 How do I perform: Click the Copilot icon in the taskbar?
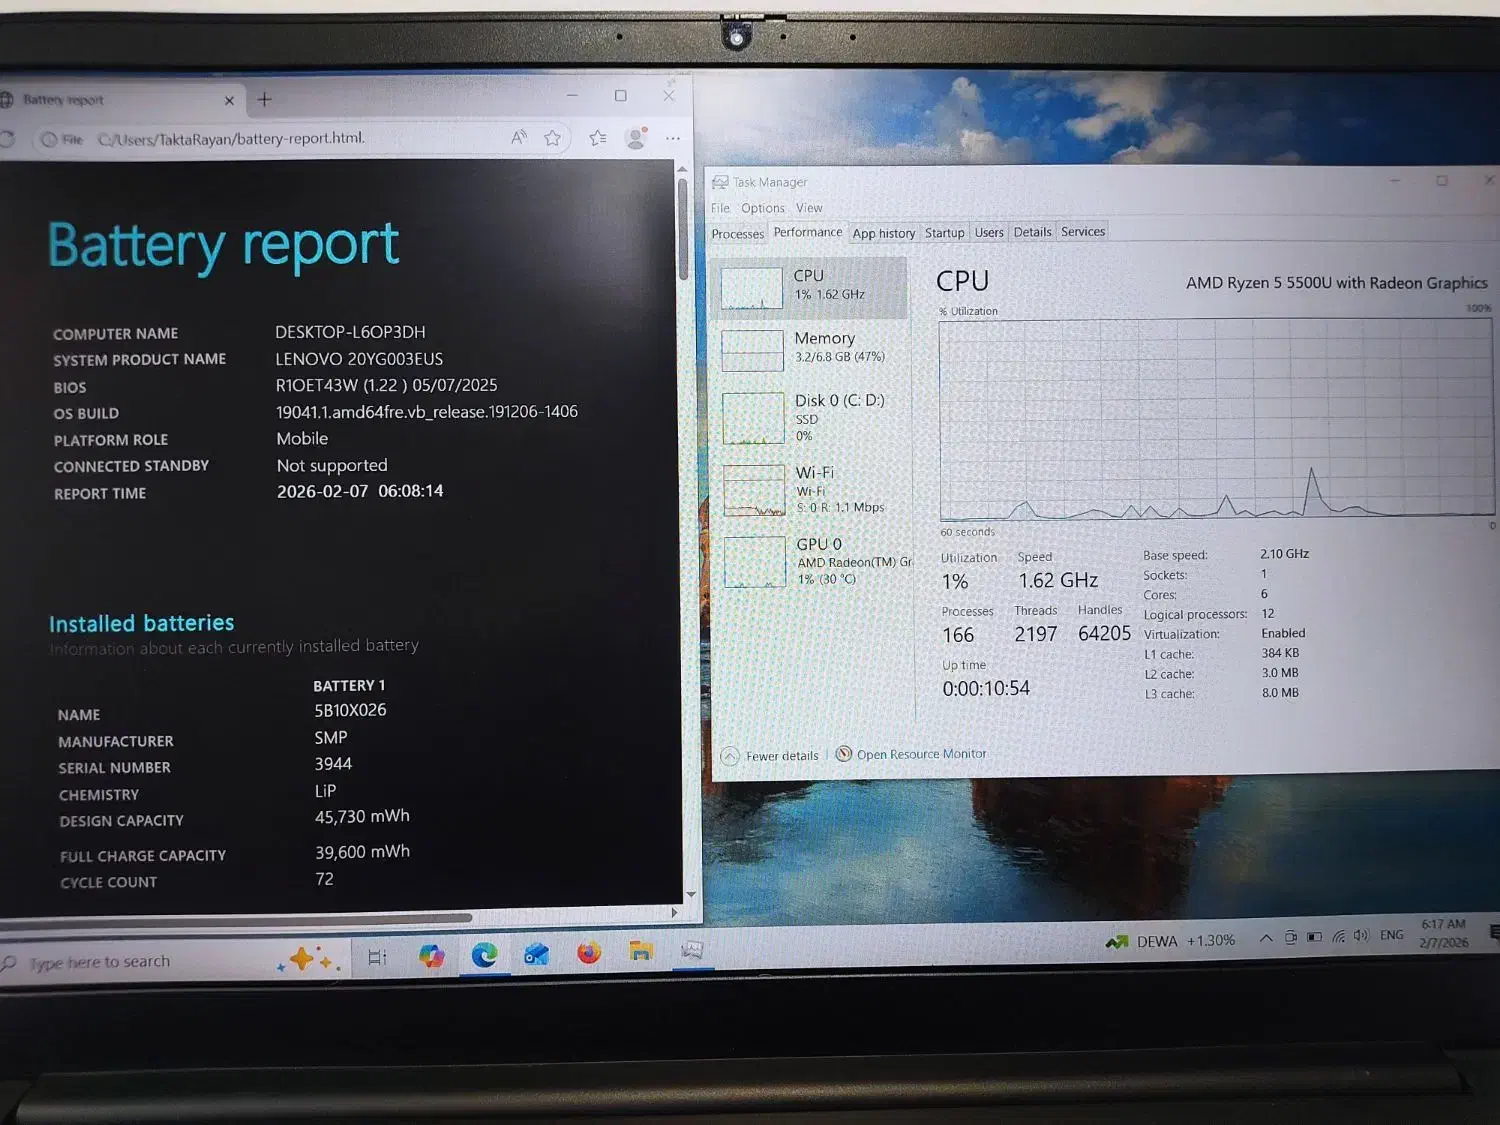pos(432,956)
